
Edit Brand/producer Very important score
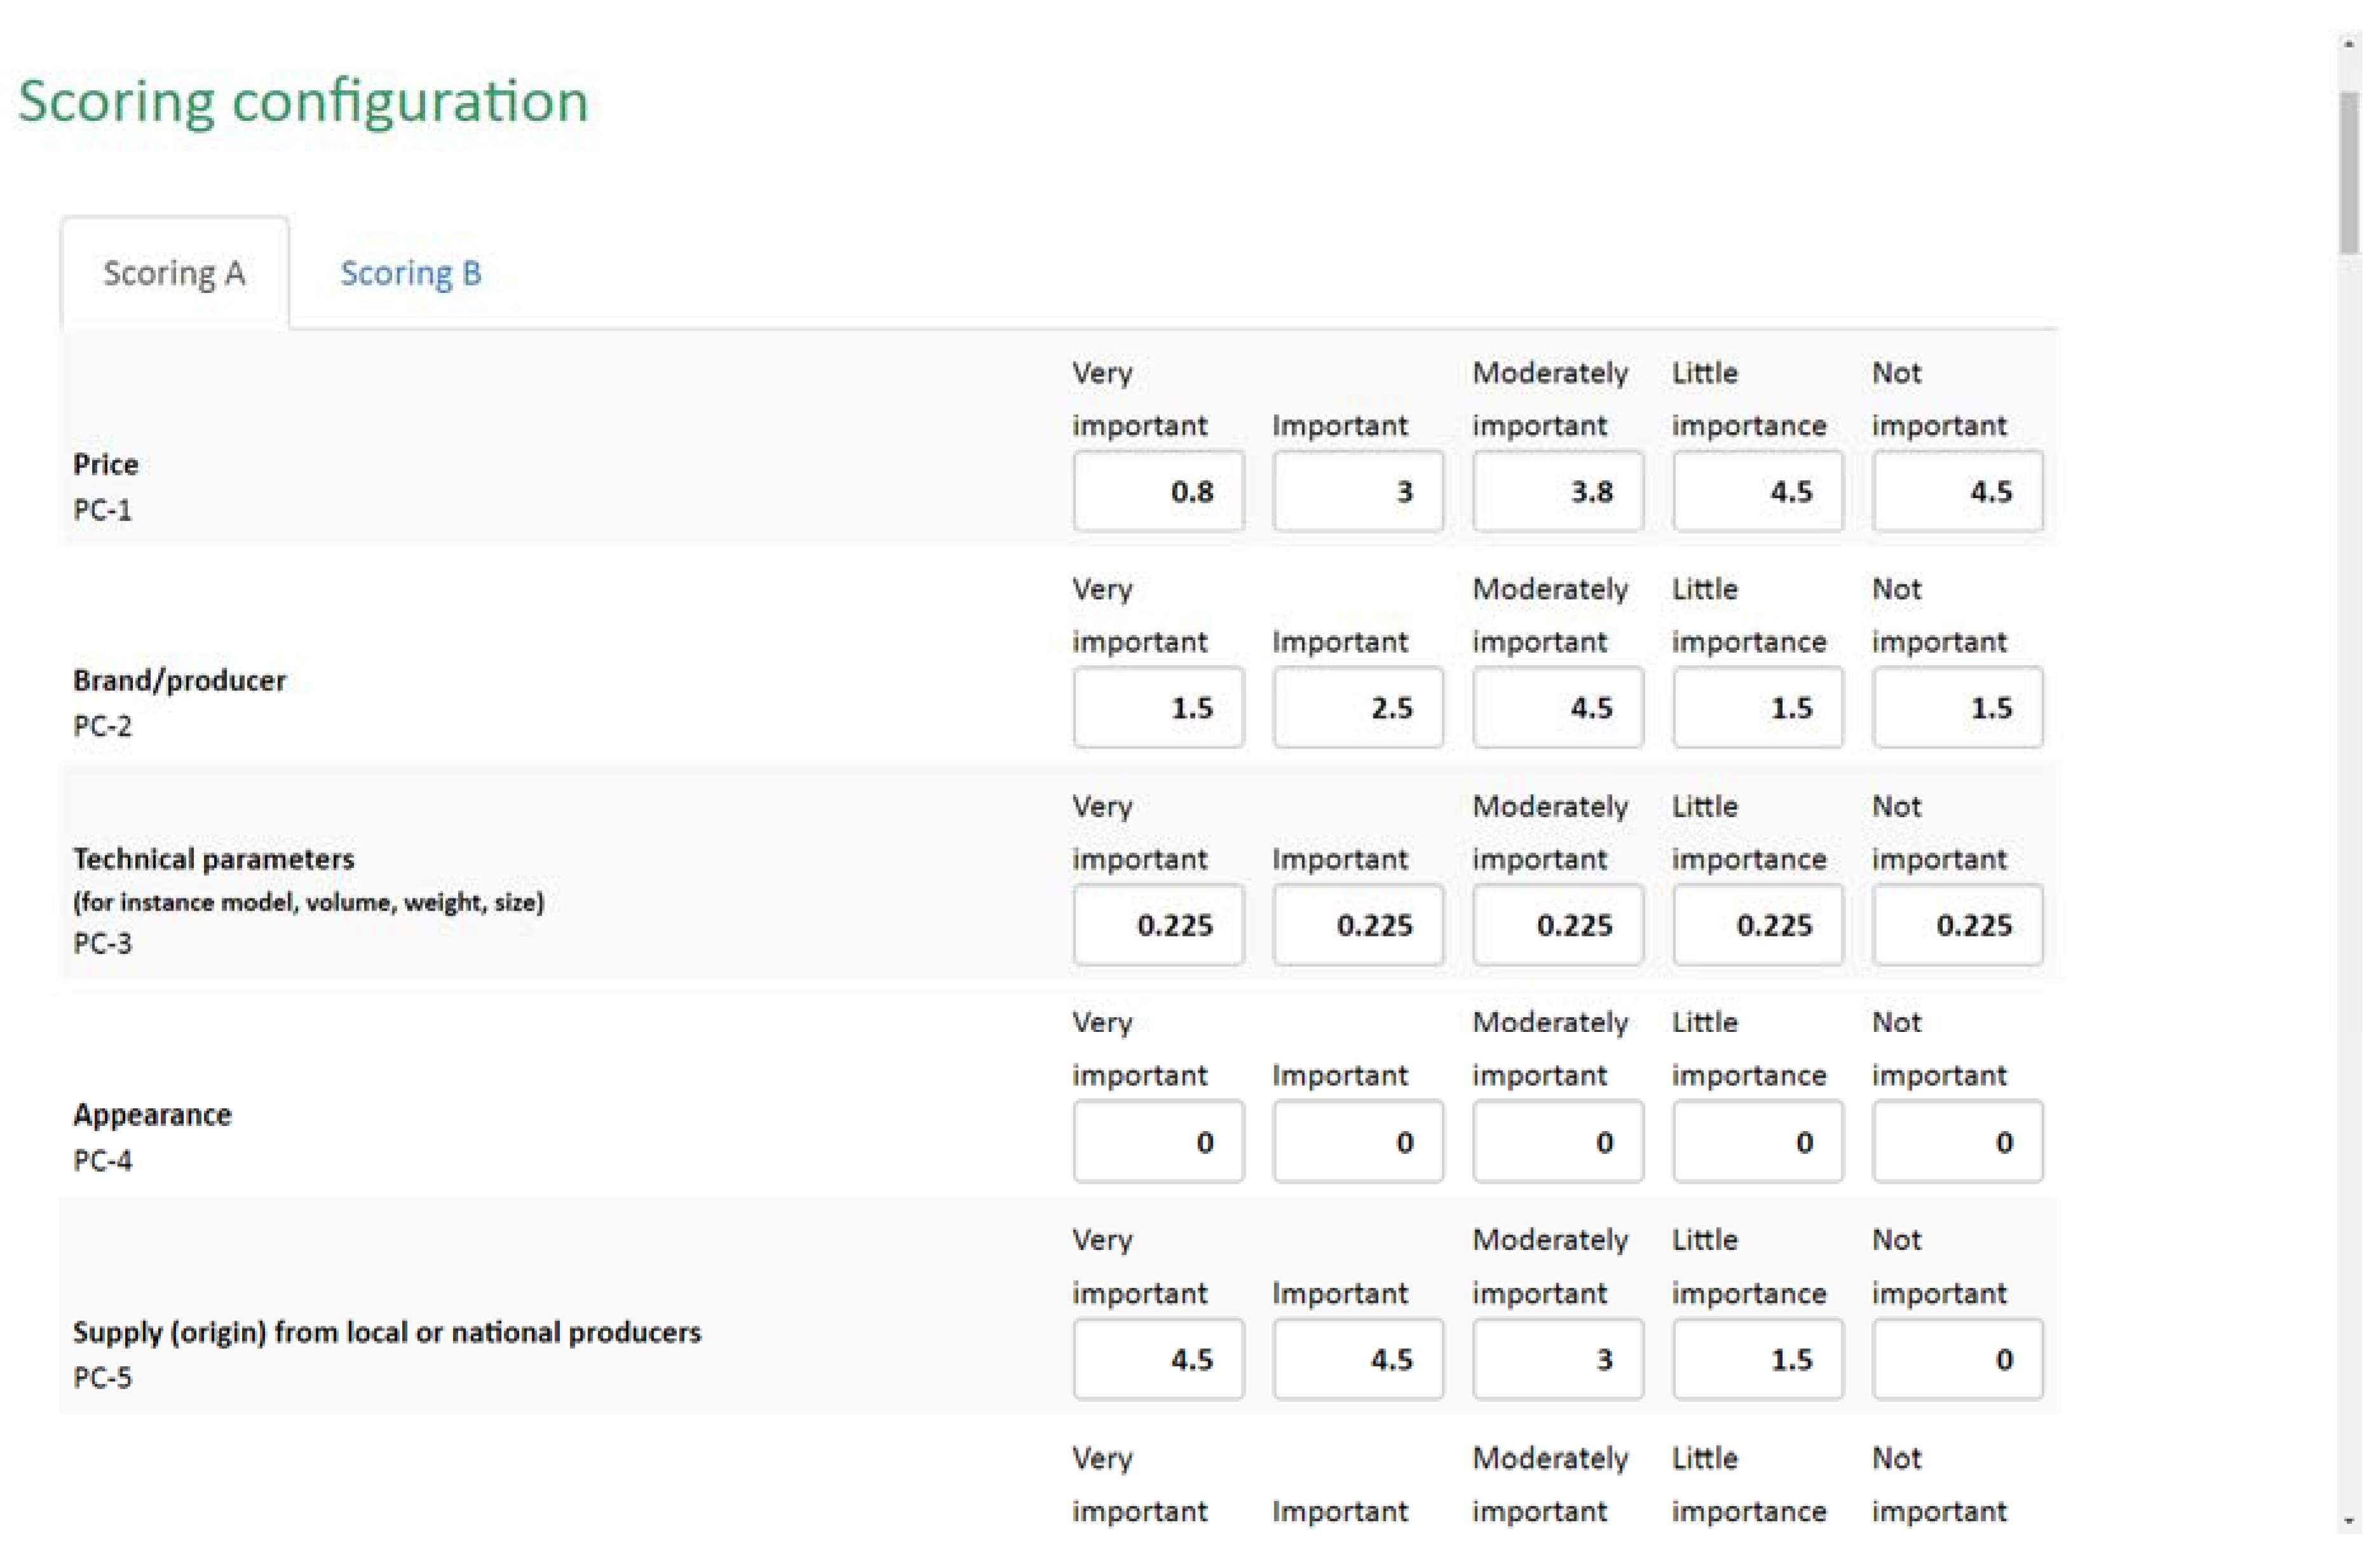pos(1158,707)
